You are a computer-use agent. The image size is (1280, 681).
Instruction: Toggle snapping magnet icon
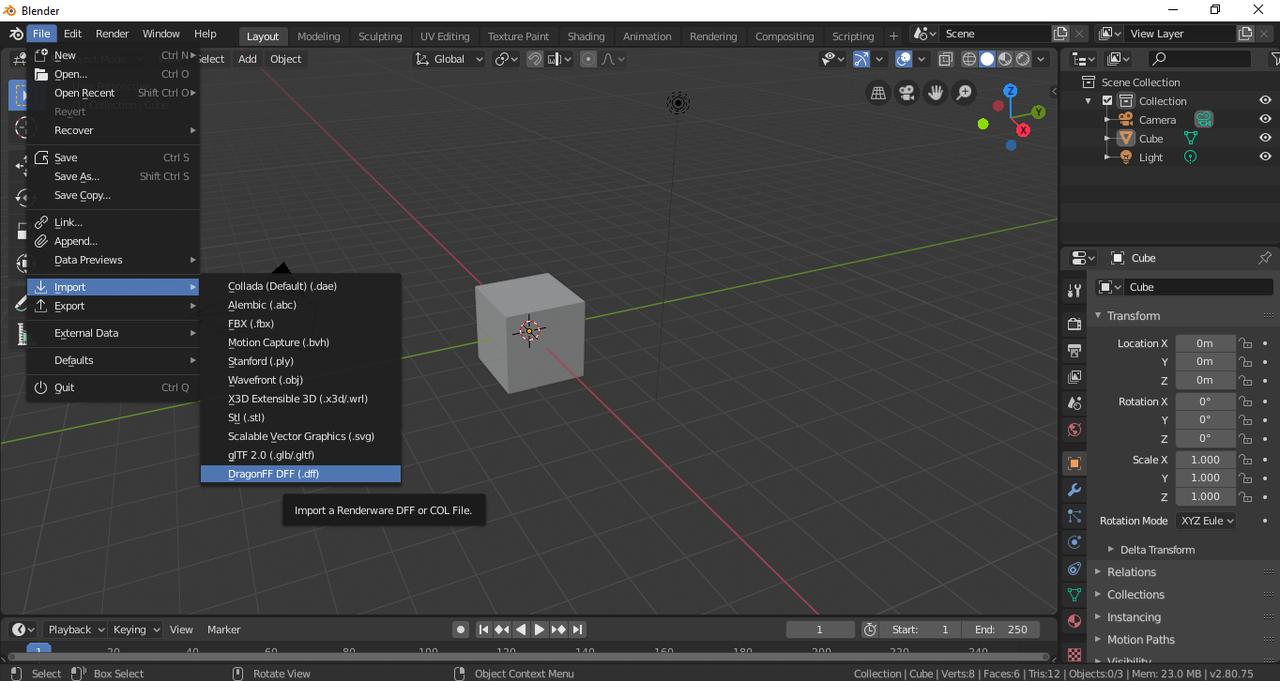click(x=535, y=59)
